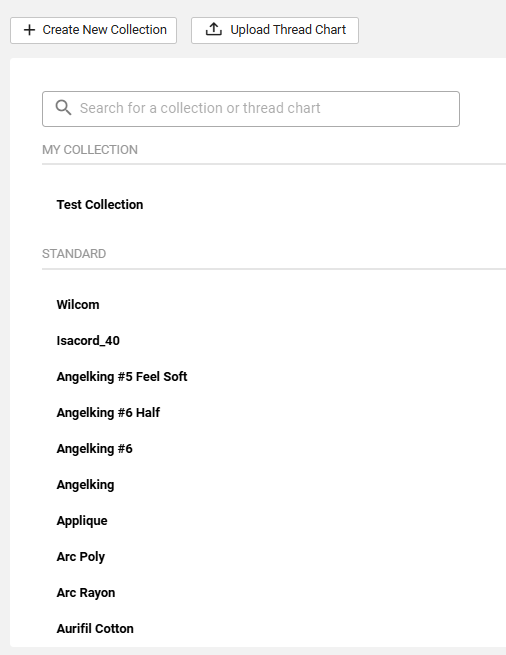Focus the collection search field

251,109
